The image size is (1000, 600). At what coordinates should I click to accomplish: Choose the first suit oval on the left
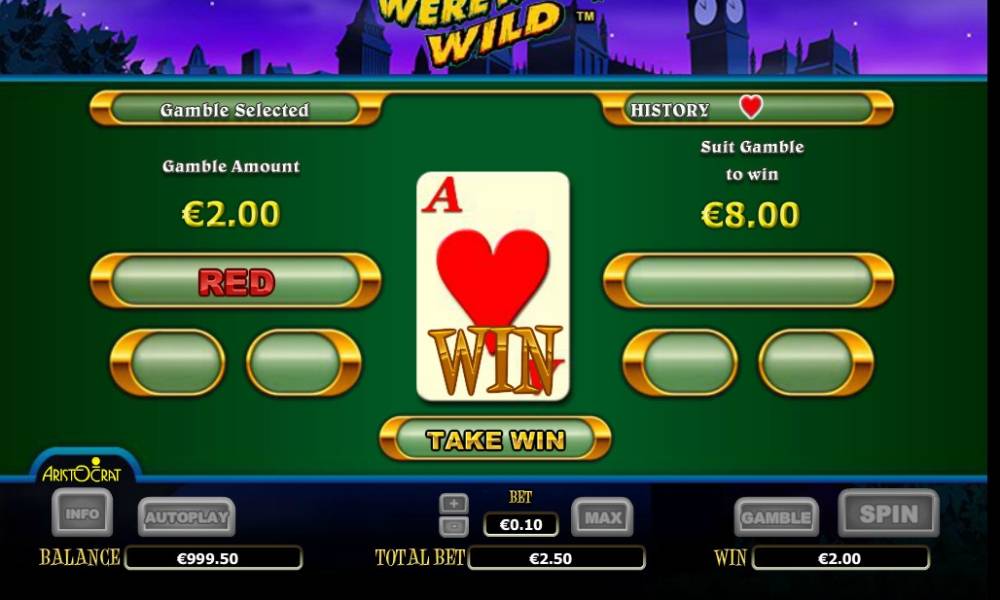[168, 362]
